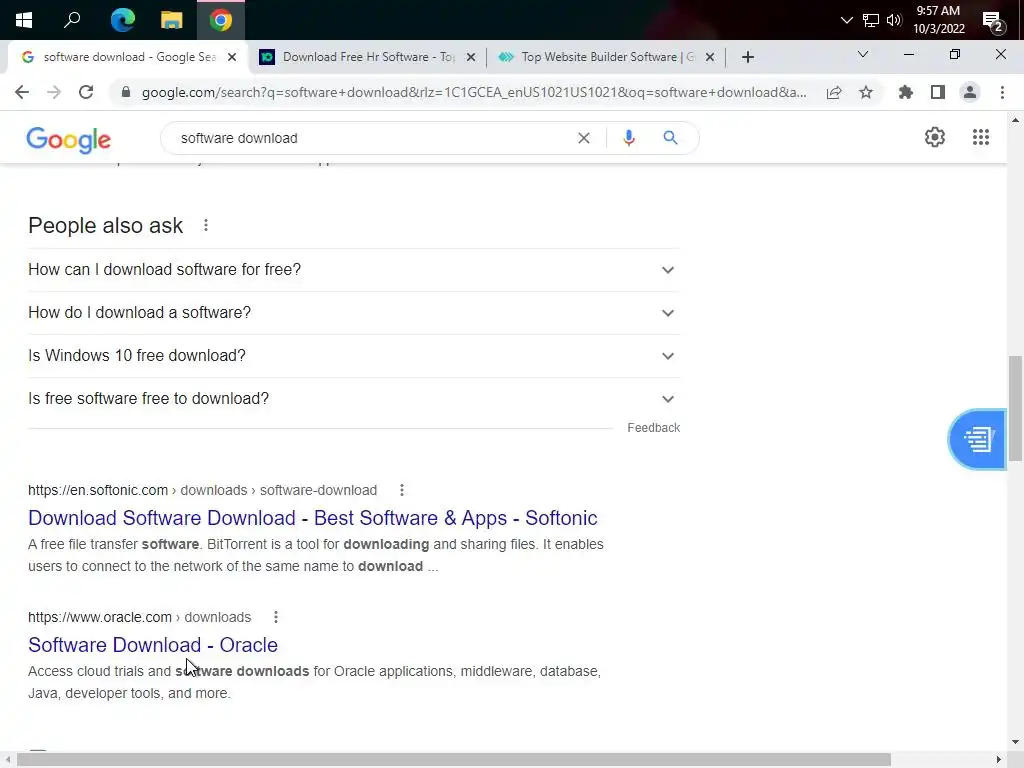Submit search with magnifier icon
Viewport: 1024px width, 768px height.
[670, 138]
